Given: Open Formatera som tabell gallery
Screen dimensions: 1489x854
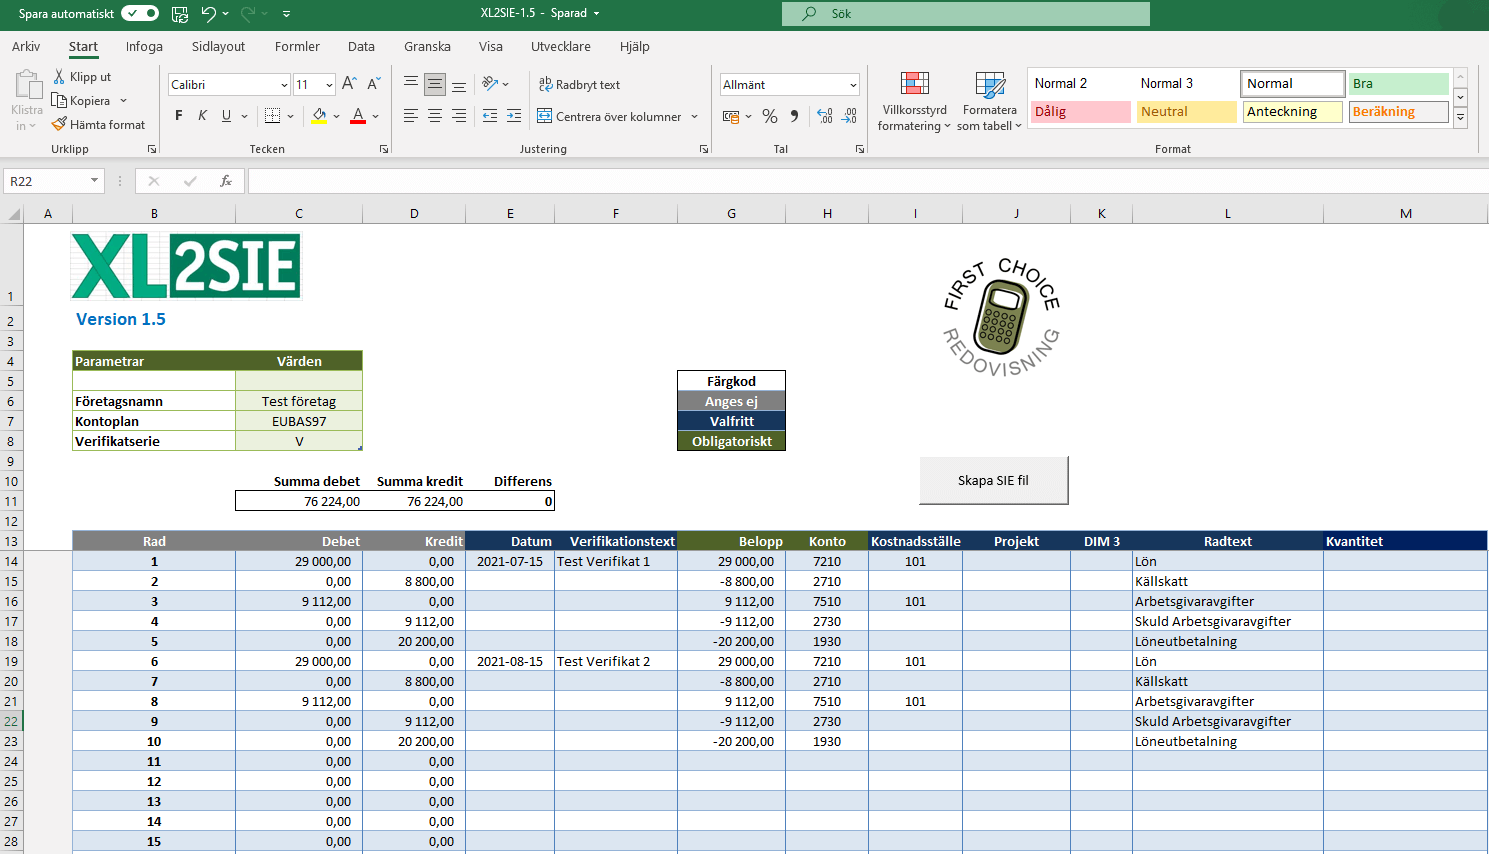Looking at the screenshot, I should pos(989,101).
